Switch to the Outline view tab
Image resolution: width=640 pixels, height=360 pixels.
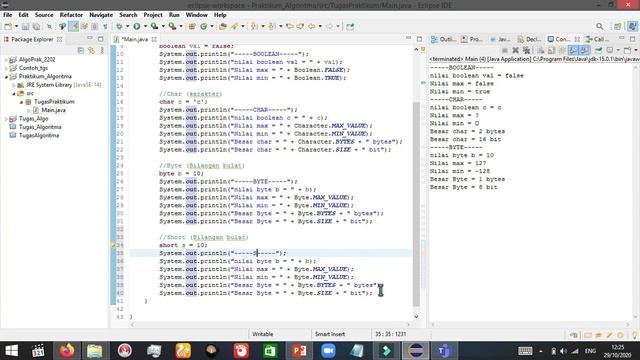click(x=443, y=39)
